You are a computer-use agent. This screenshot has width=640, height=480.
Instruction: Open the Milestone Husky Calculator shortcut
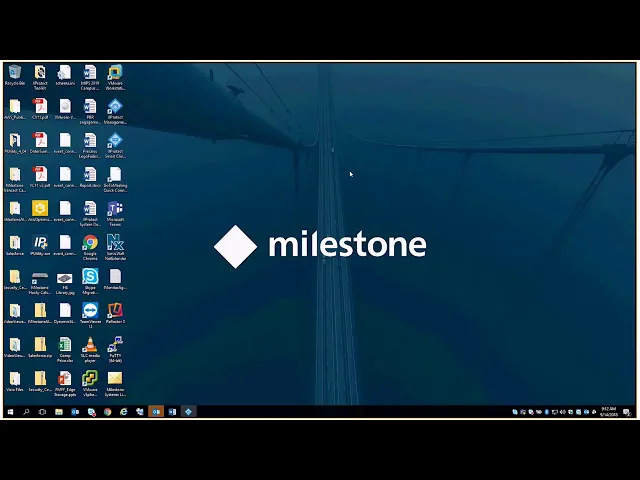(x=40, y=282)
